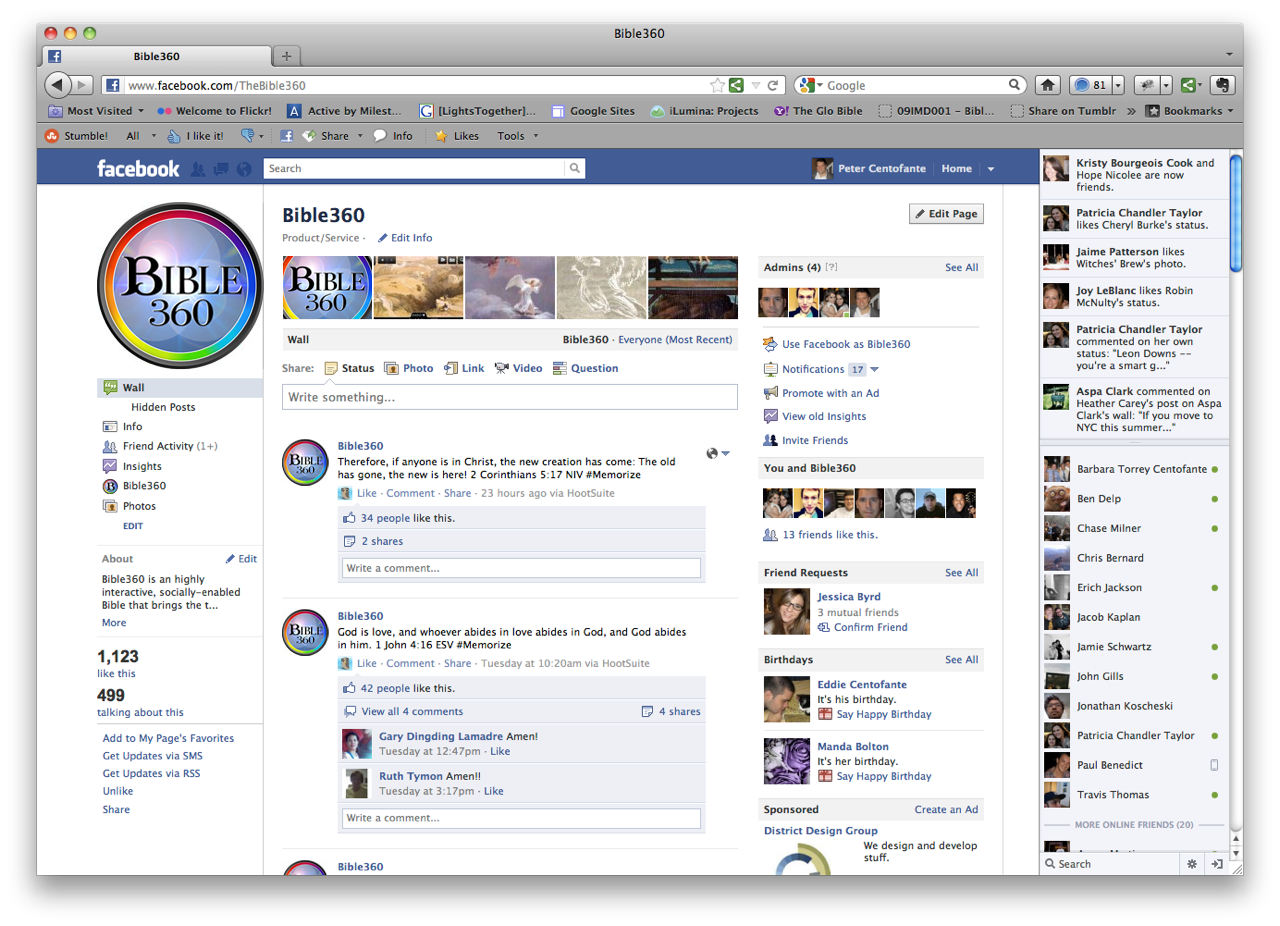Click Home in the Facebook header
The height and width of the screenshot is (926, 1280).
click(956, 169)
